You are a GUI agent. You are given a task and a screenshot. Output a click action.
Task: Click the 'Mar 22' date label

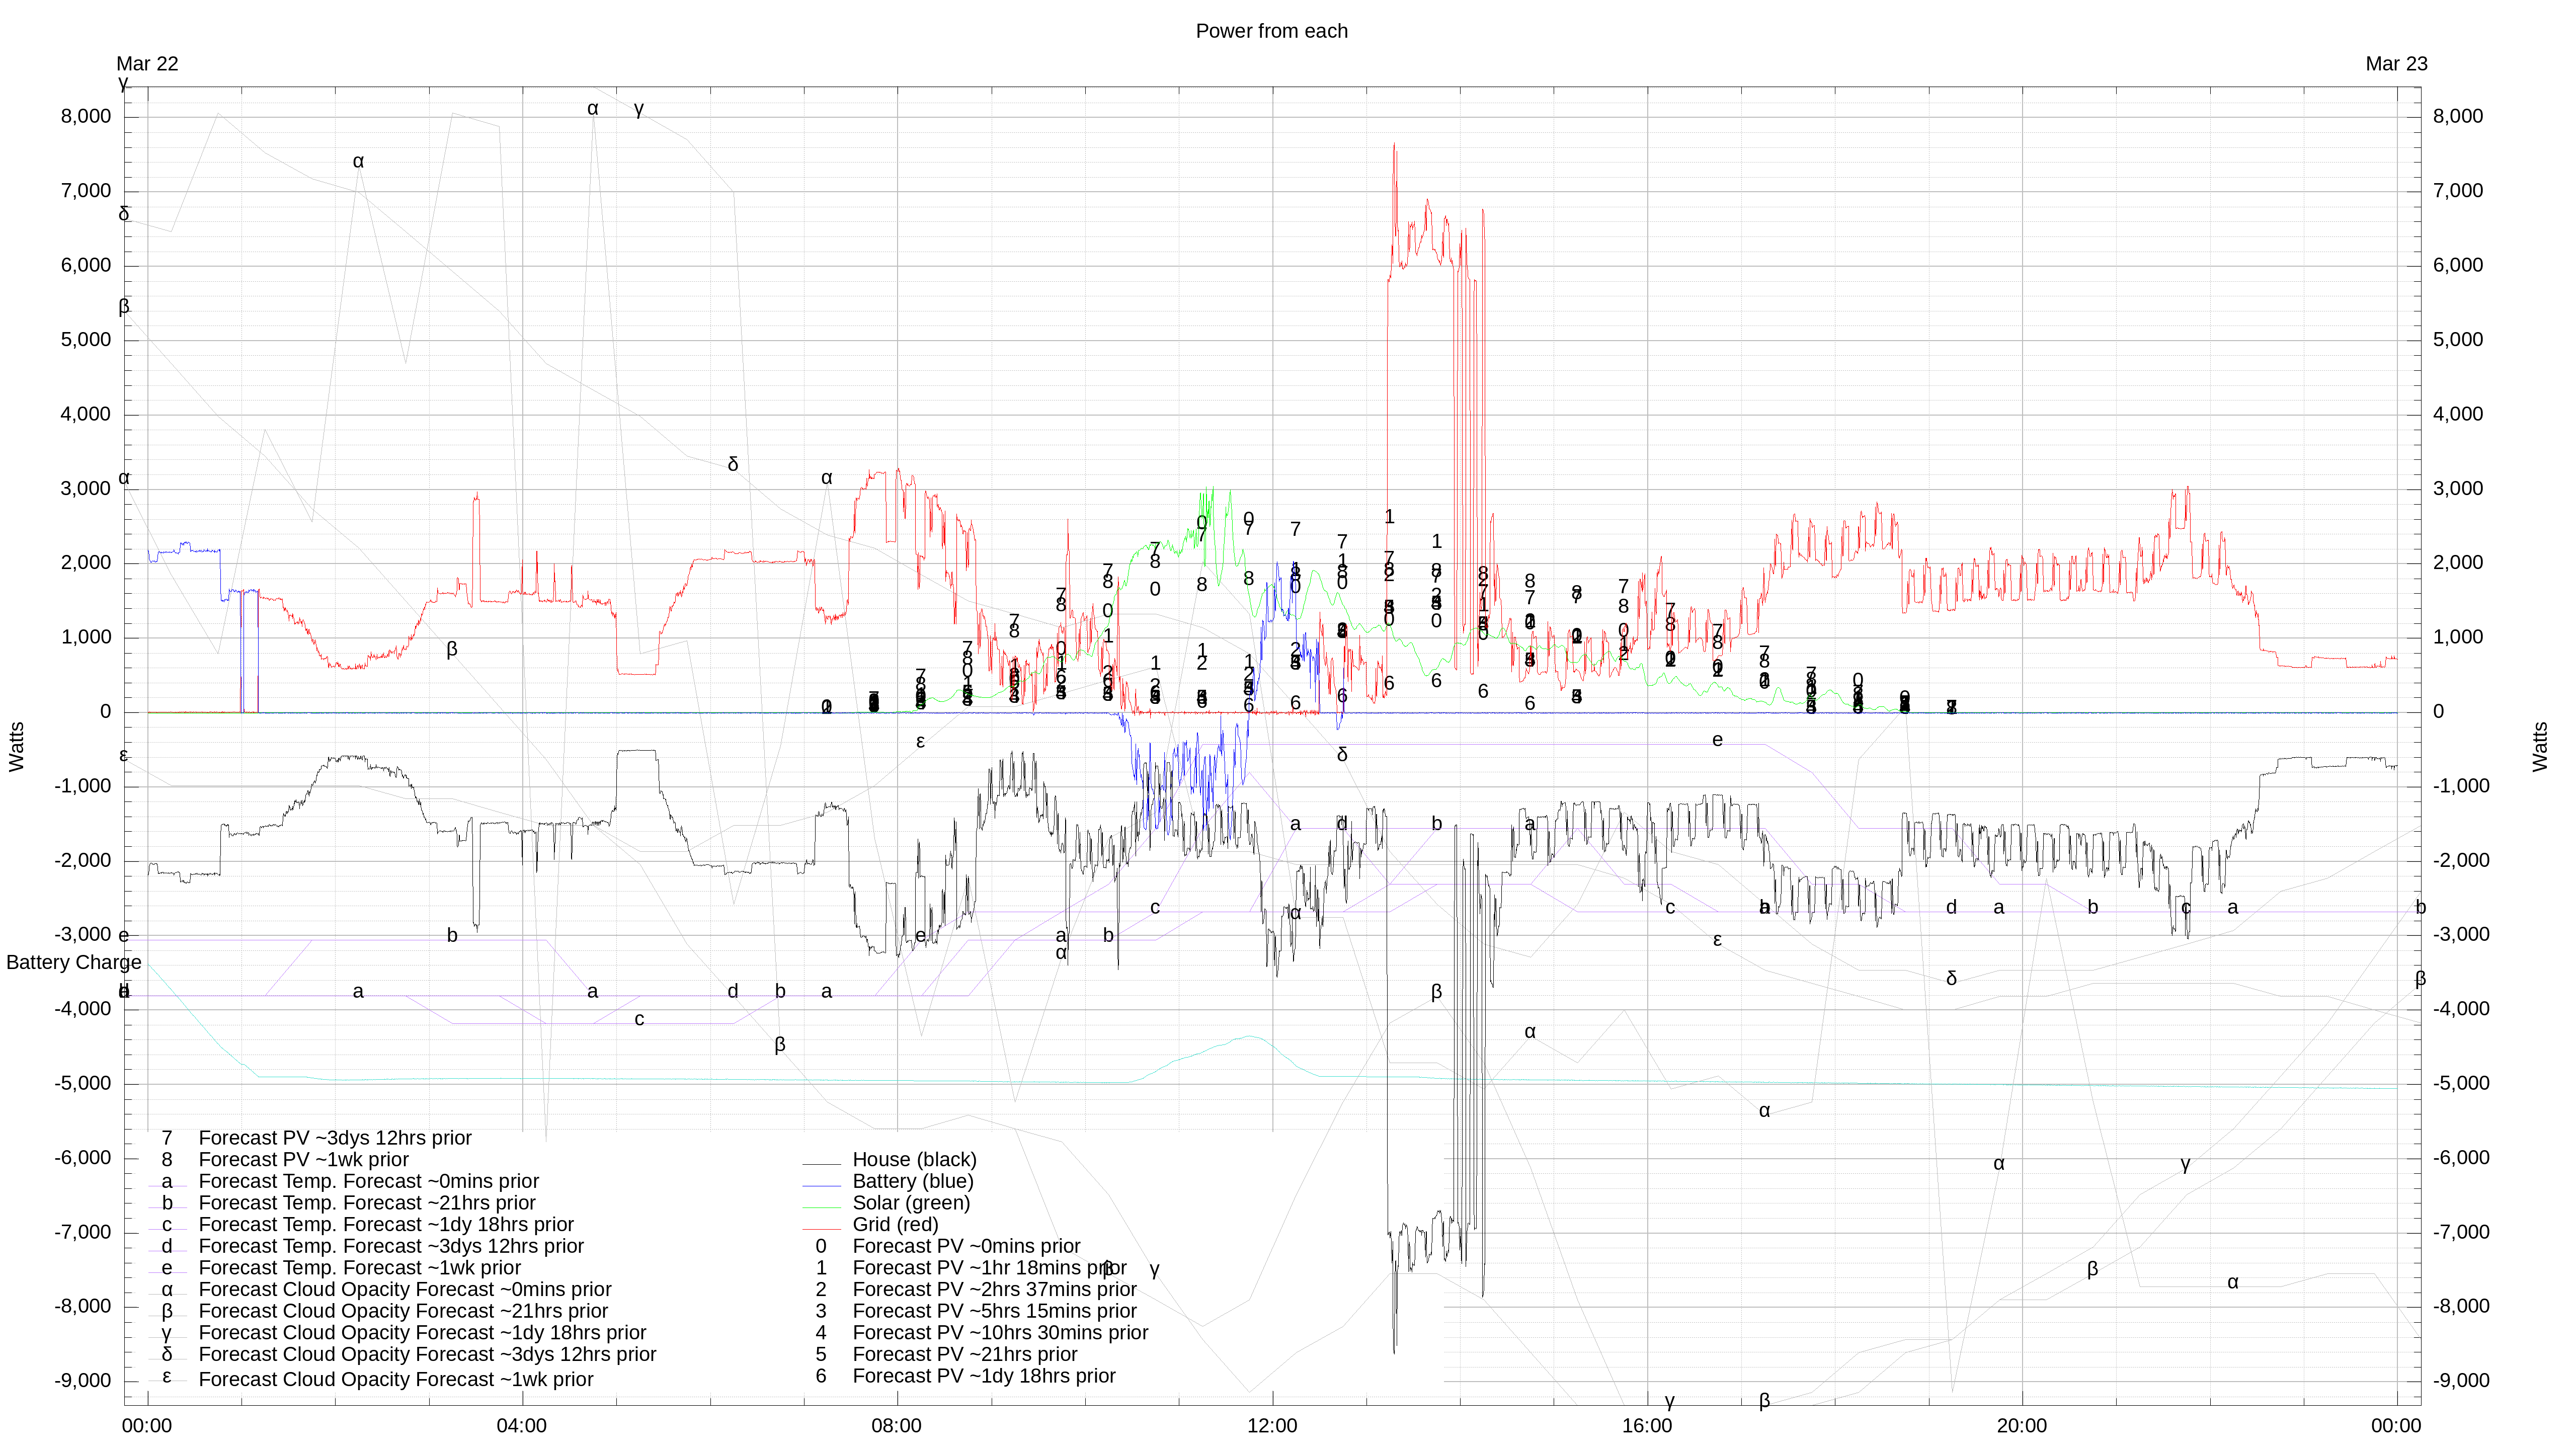click(147, 64)
